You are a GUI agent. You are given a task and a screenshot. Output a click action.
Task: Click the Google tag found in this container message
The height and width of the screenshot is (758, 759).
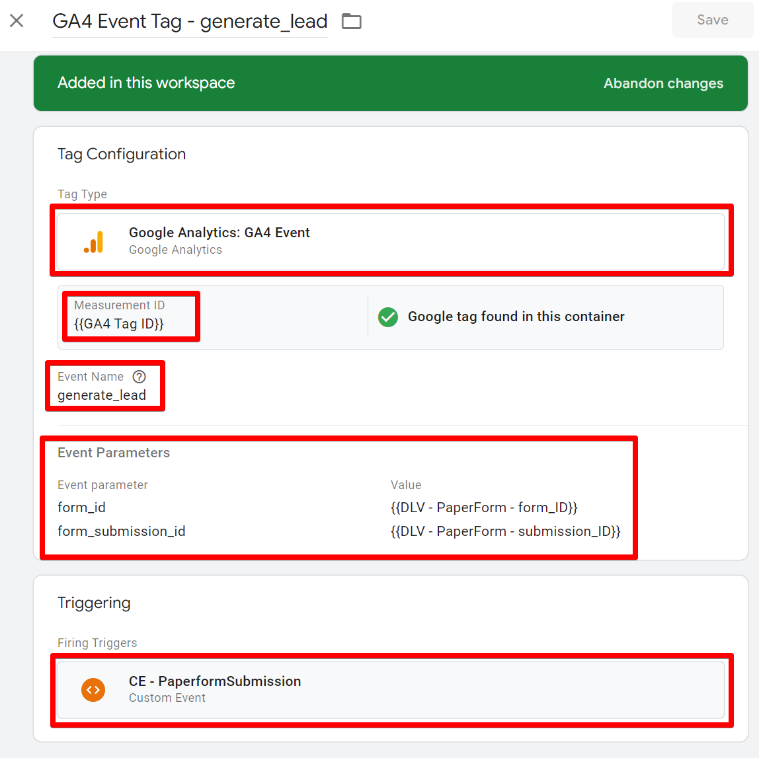click(516, 317)
